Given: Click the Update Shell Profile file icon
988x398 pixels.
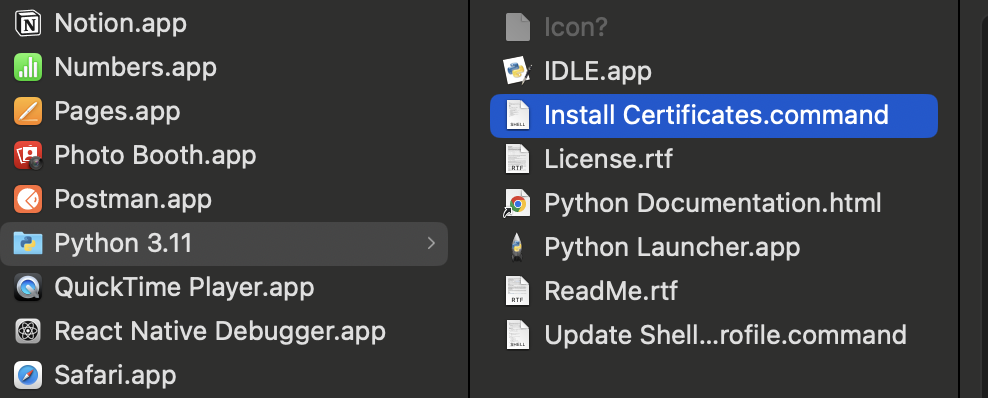Looking at the screenshot, I should (x=517, y=335).
